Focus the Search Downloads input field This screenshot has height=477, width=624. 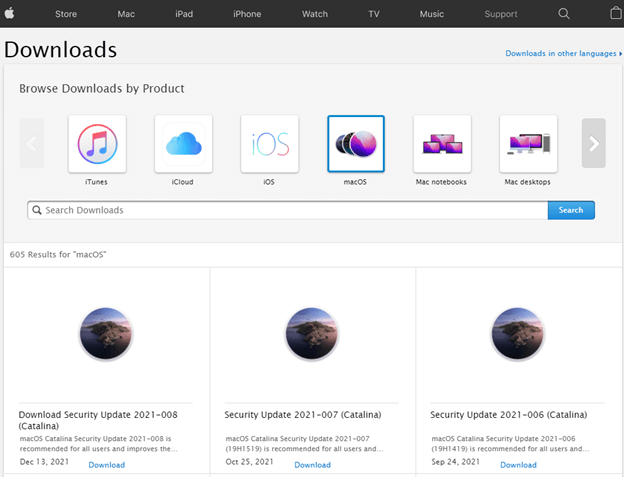click(288, 210)
